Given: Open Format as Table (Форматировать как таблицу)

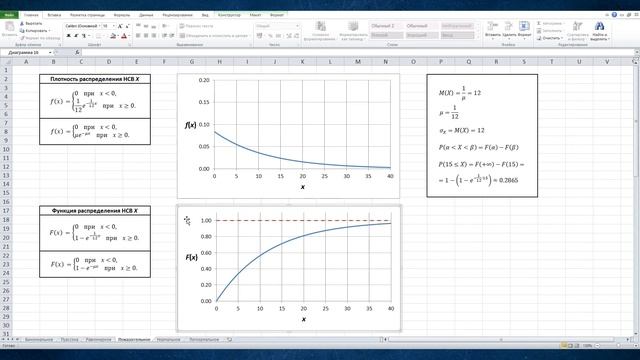Looking at the screenshot, I should click(x=353, y=31).
